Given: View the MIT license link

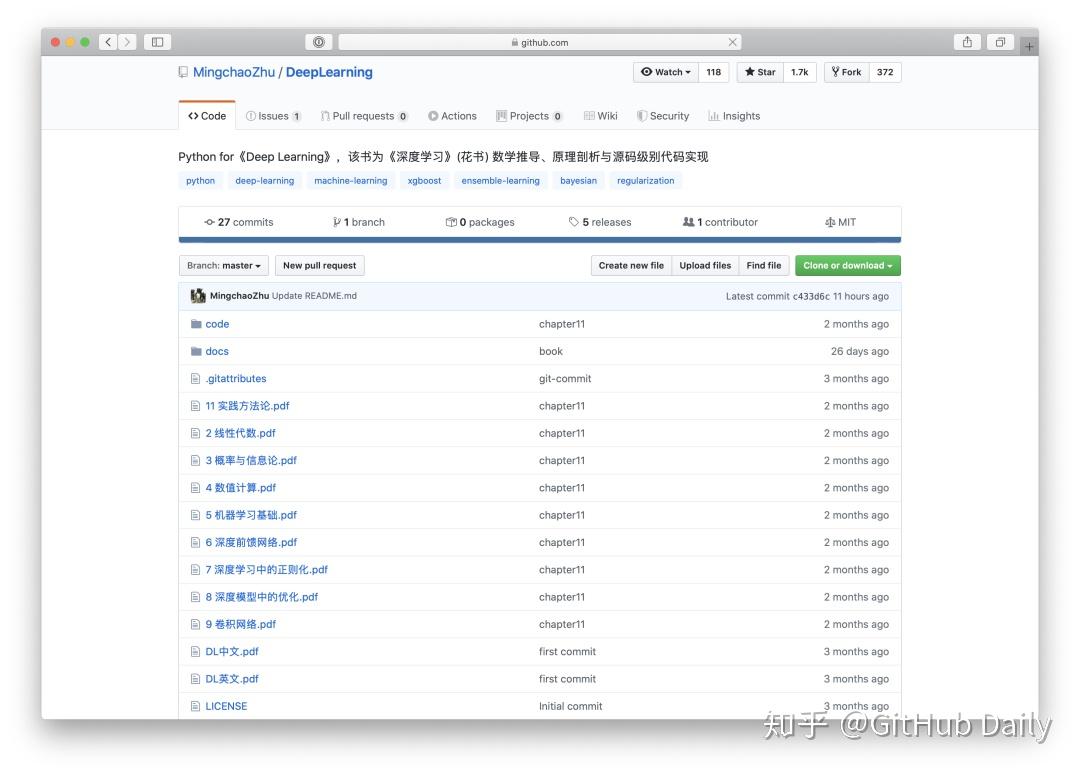Looking at the screenshot, I should click(840, 222).
